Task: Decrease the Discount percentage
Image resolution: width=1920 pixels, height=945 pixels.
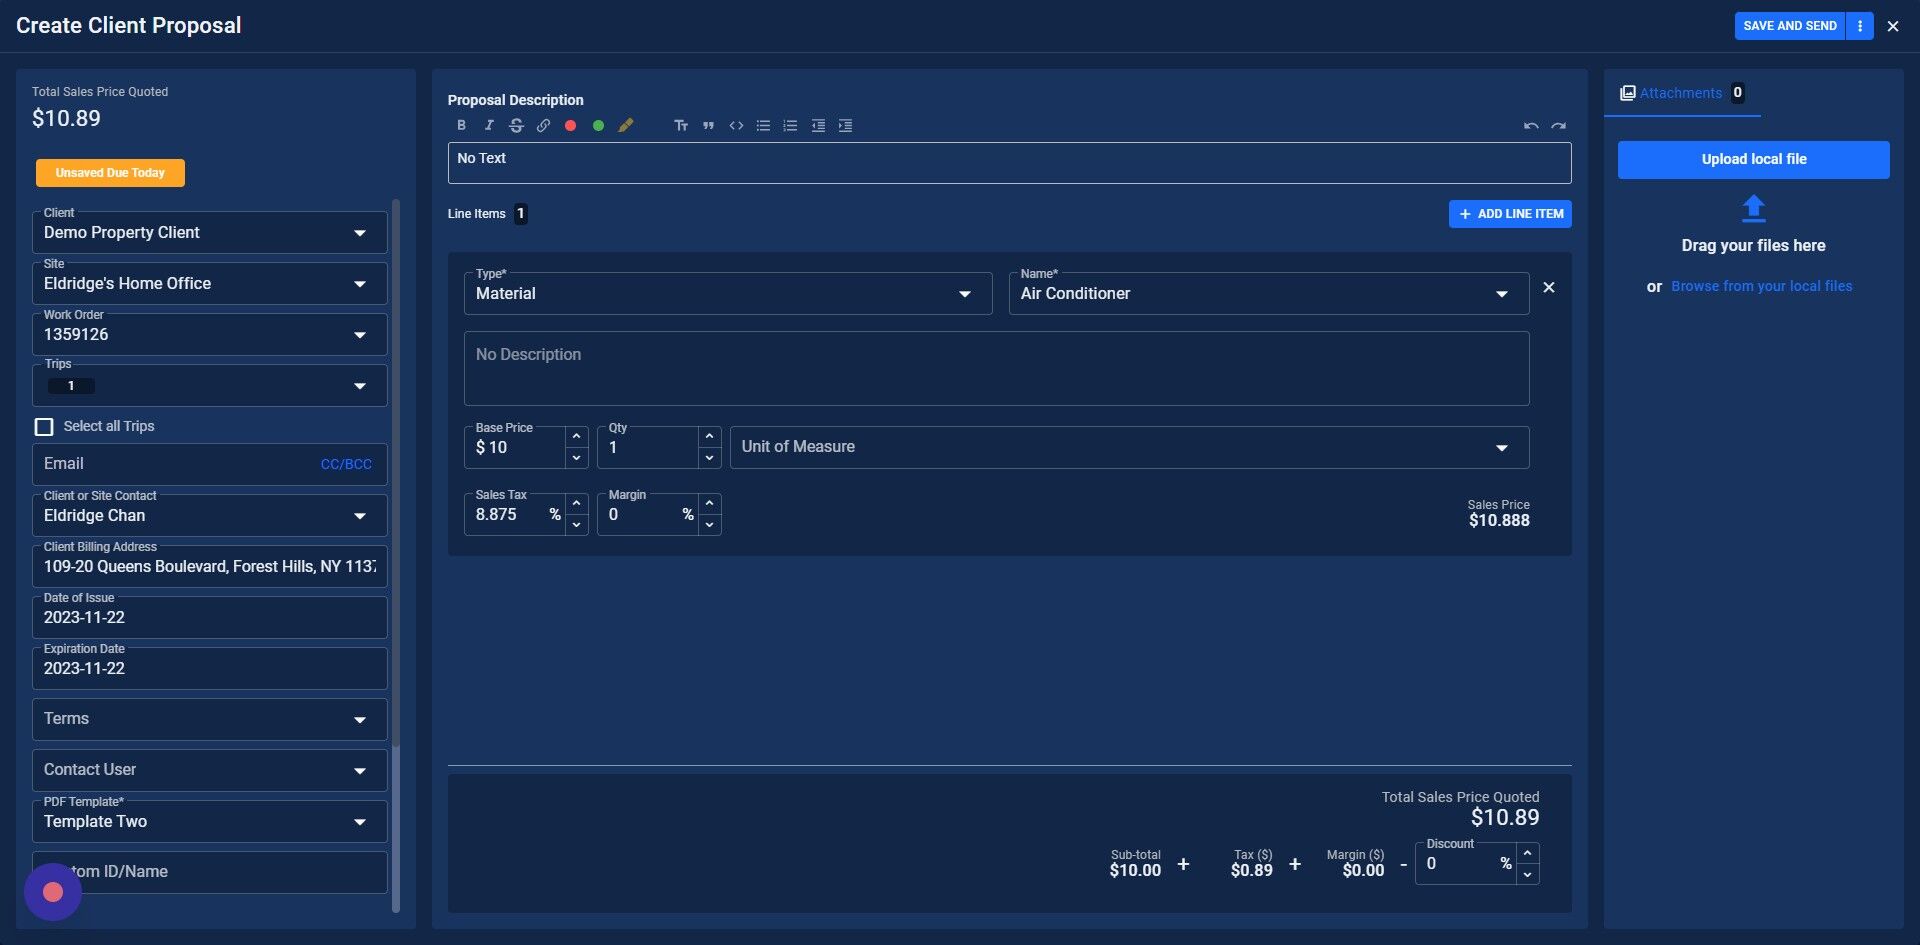Action: (x=1527, y=875)
